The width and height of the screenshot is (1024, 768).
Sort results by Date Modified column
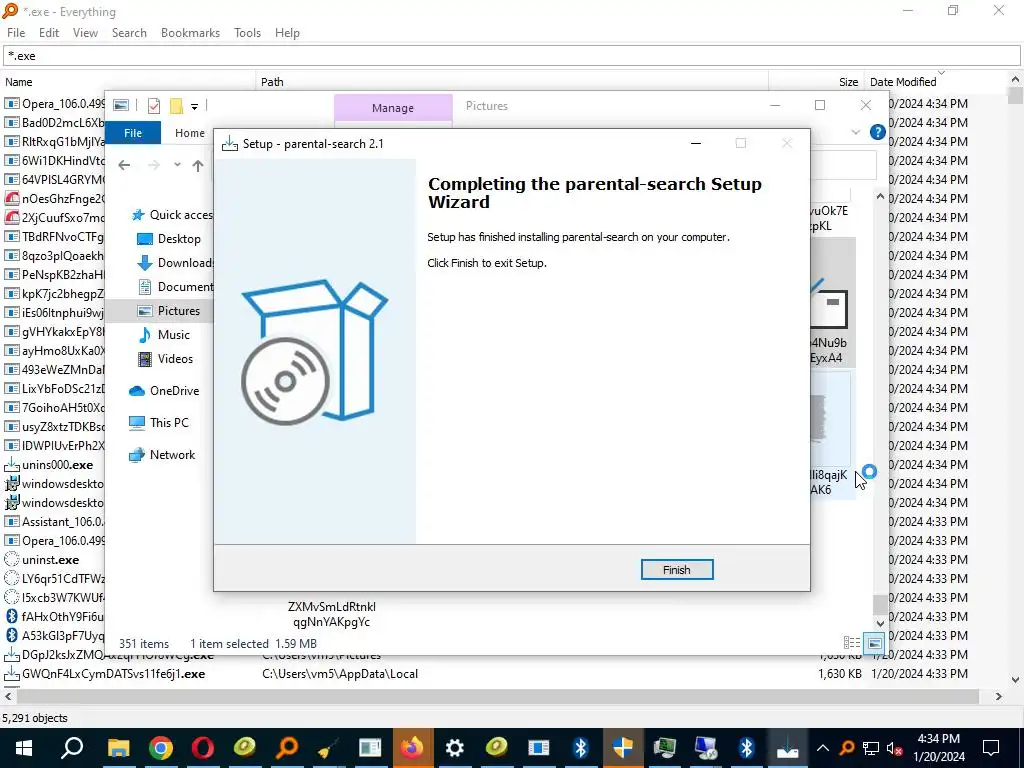[x=936, y=82]
